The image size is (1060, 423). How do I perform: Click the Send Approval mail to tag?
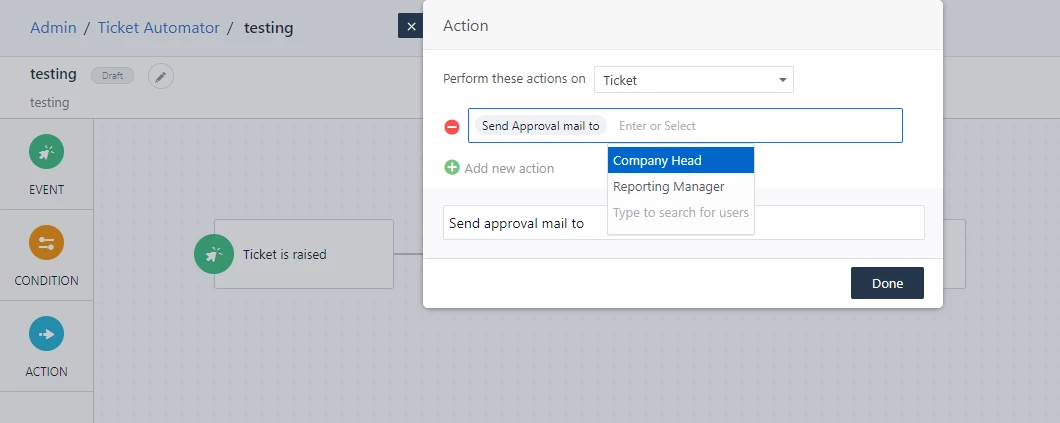[x=541, y=126]
